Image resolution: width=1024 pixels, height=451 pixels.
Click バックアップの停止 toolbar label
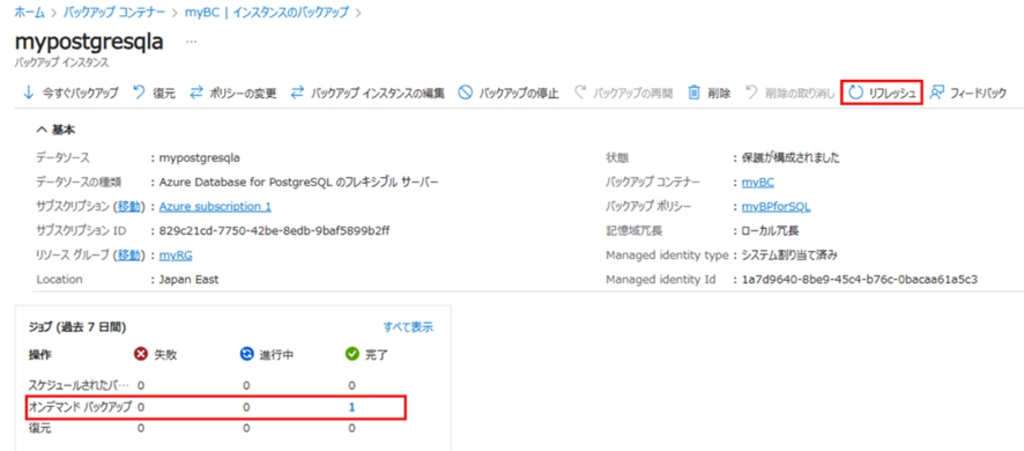[x=519, y=93]
